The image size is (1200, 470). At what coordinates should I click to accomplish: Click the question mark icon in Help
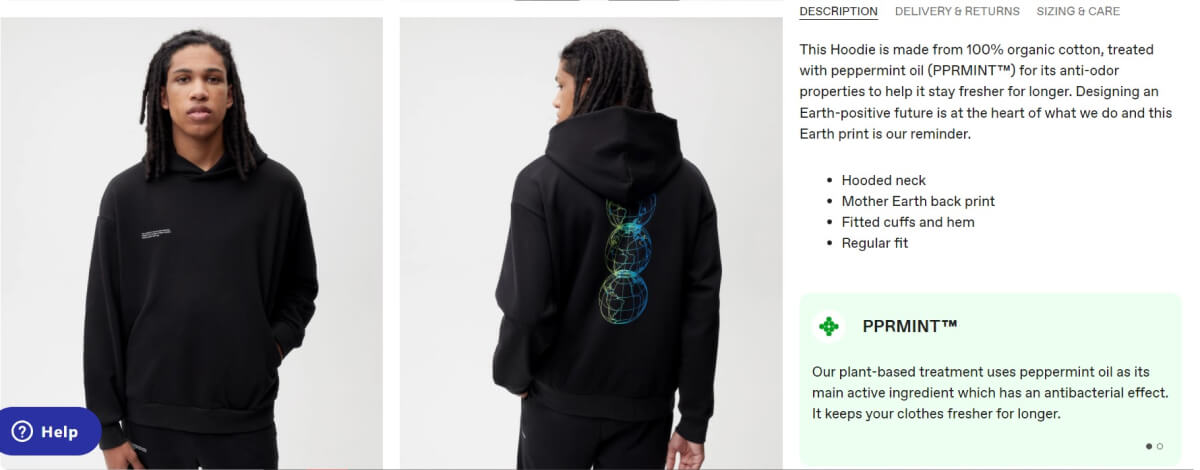[x=22, y=431]
